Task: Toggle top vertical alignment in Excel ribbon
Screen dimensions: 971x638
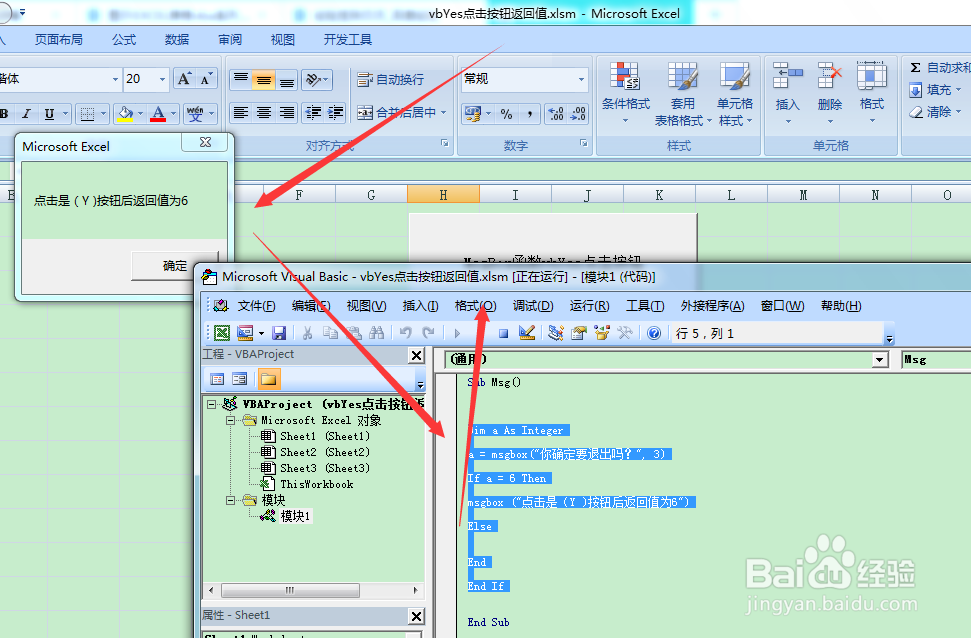Action: coord(241,79)
